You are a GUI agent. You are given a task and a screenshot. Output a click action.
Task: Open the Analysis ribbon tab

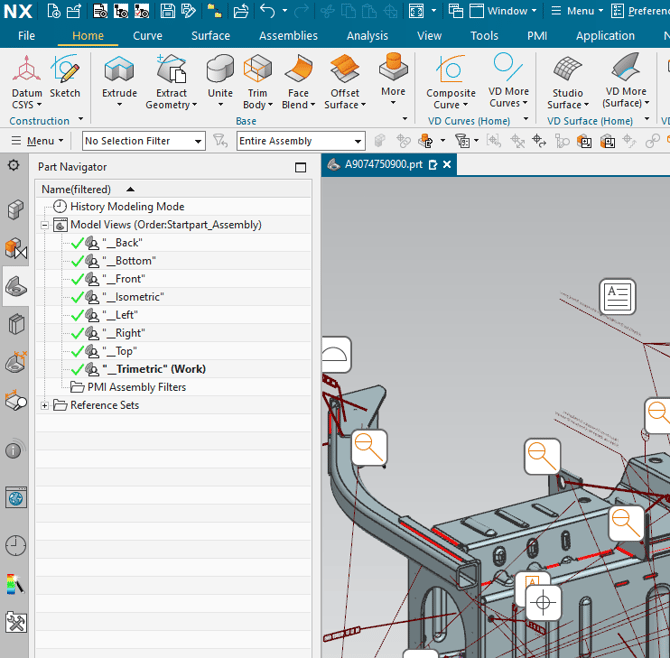pos(367,36)
